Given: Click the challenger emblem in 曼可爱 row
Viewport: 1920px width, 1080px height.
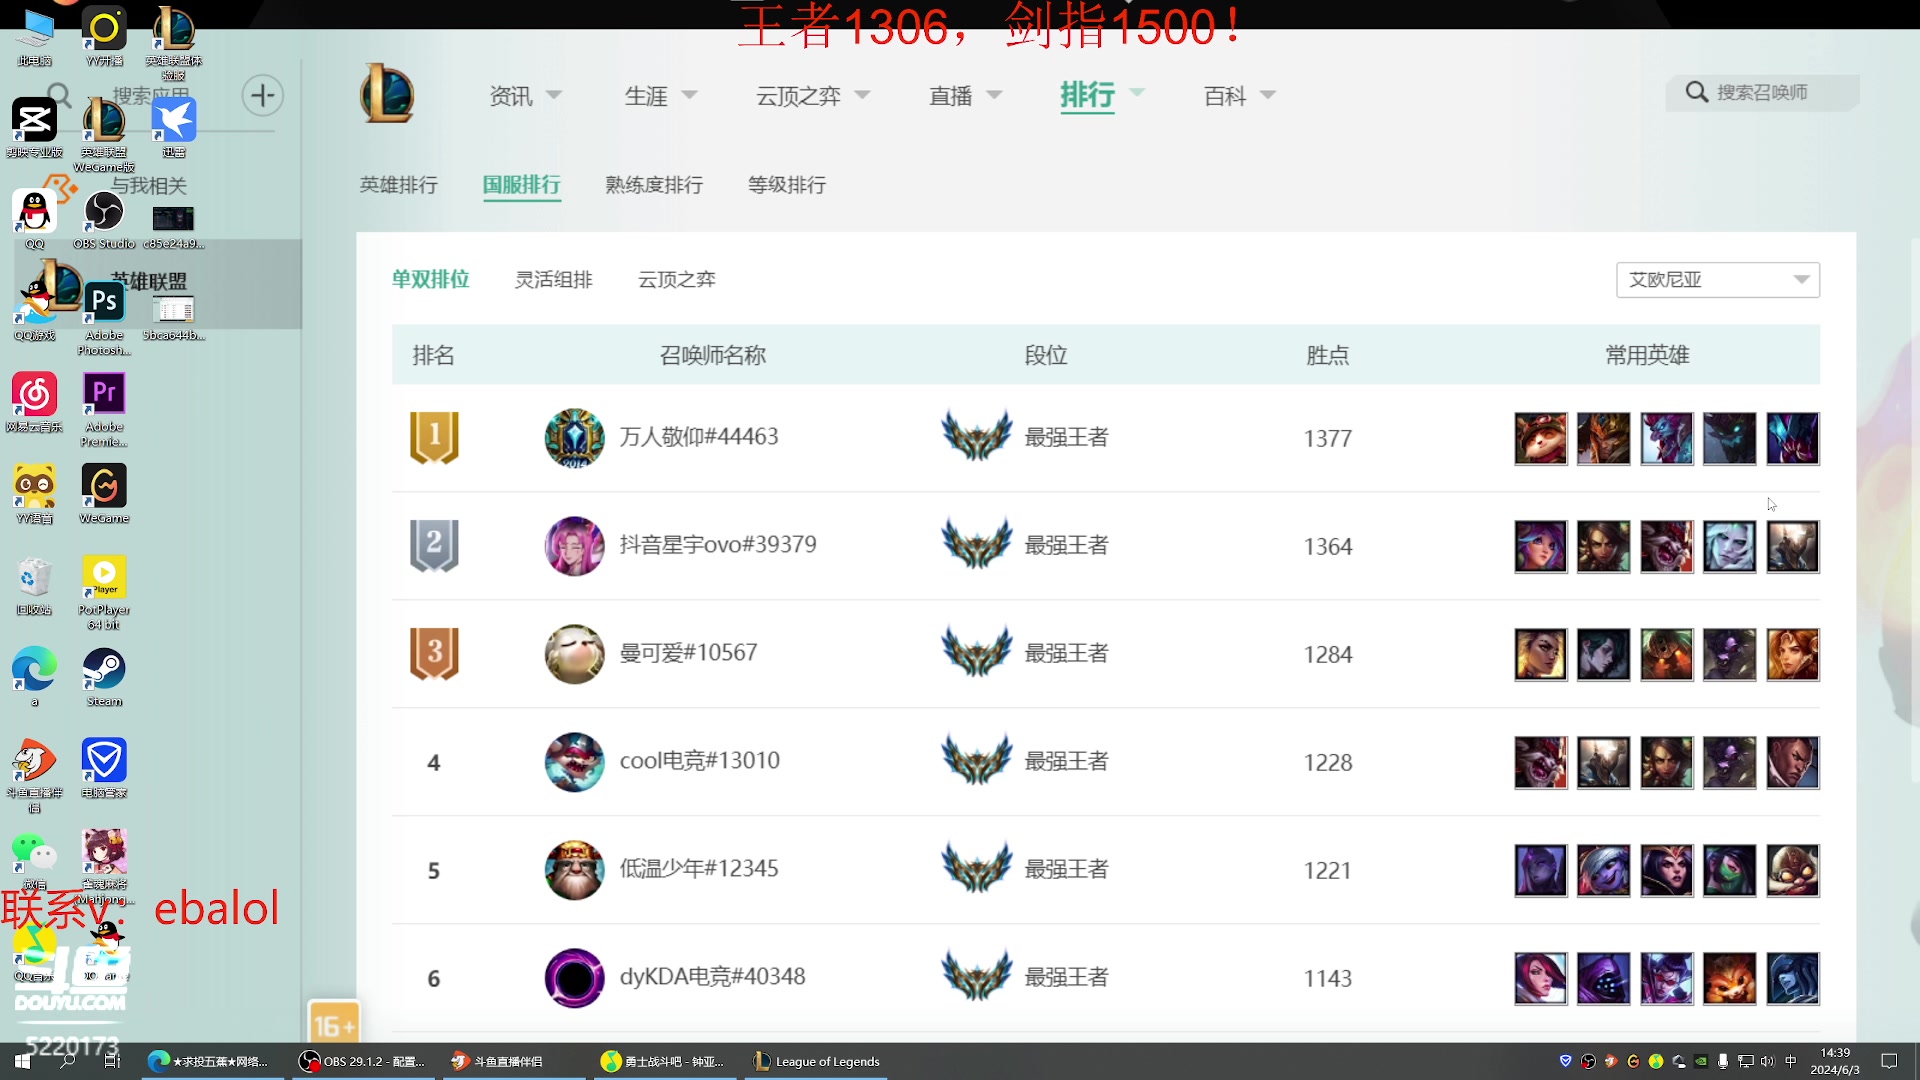Looking at the screenshot, I should tap(977, 652).
